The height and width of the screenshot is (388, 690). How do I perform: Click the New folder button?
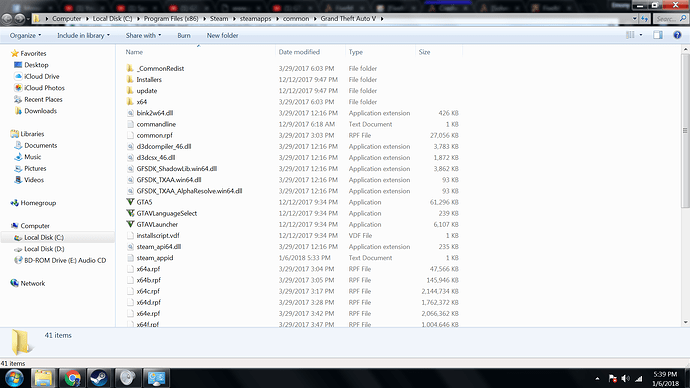222,36
